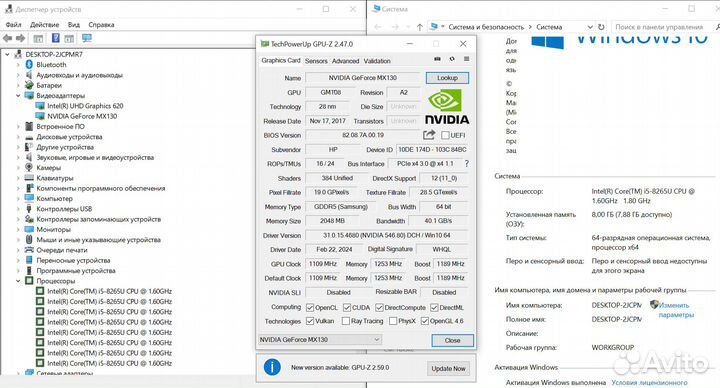This screenshot has width=720, height=388.
Task: Expand the Другие устройства node
Action: click(18, 147)
